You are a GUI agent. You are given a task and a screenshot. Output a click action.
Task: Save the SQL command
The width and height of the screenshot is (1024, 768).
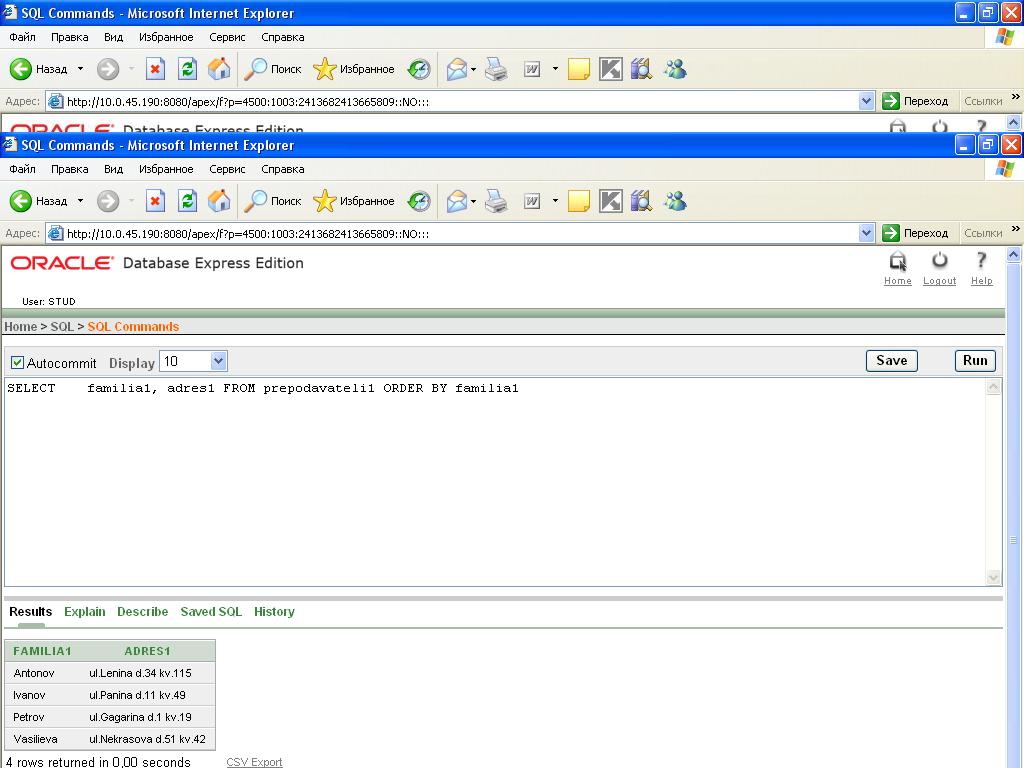pyautogui.click(x=891, y=360)
